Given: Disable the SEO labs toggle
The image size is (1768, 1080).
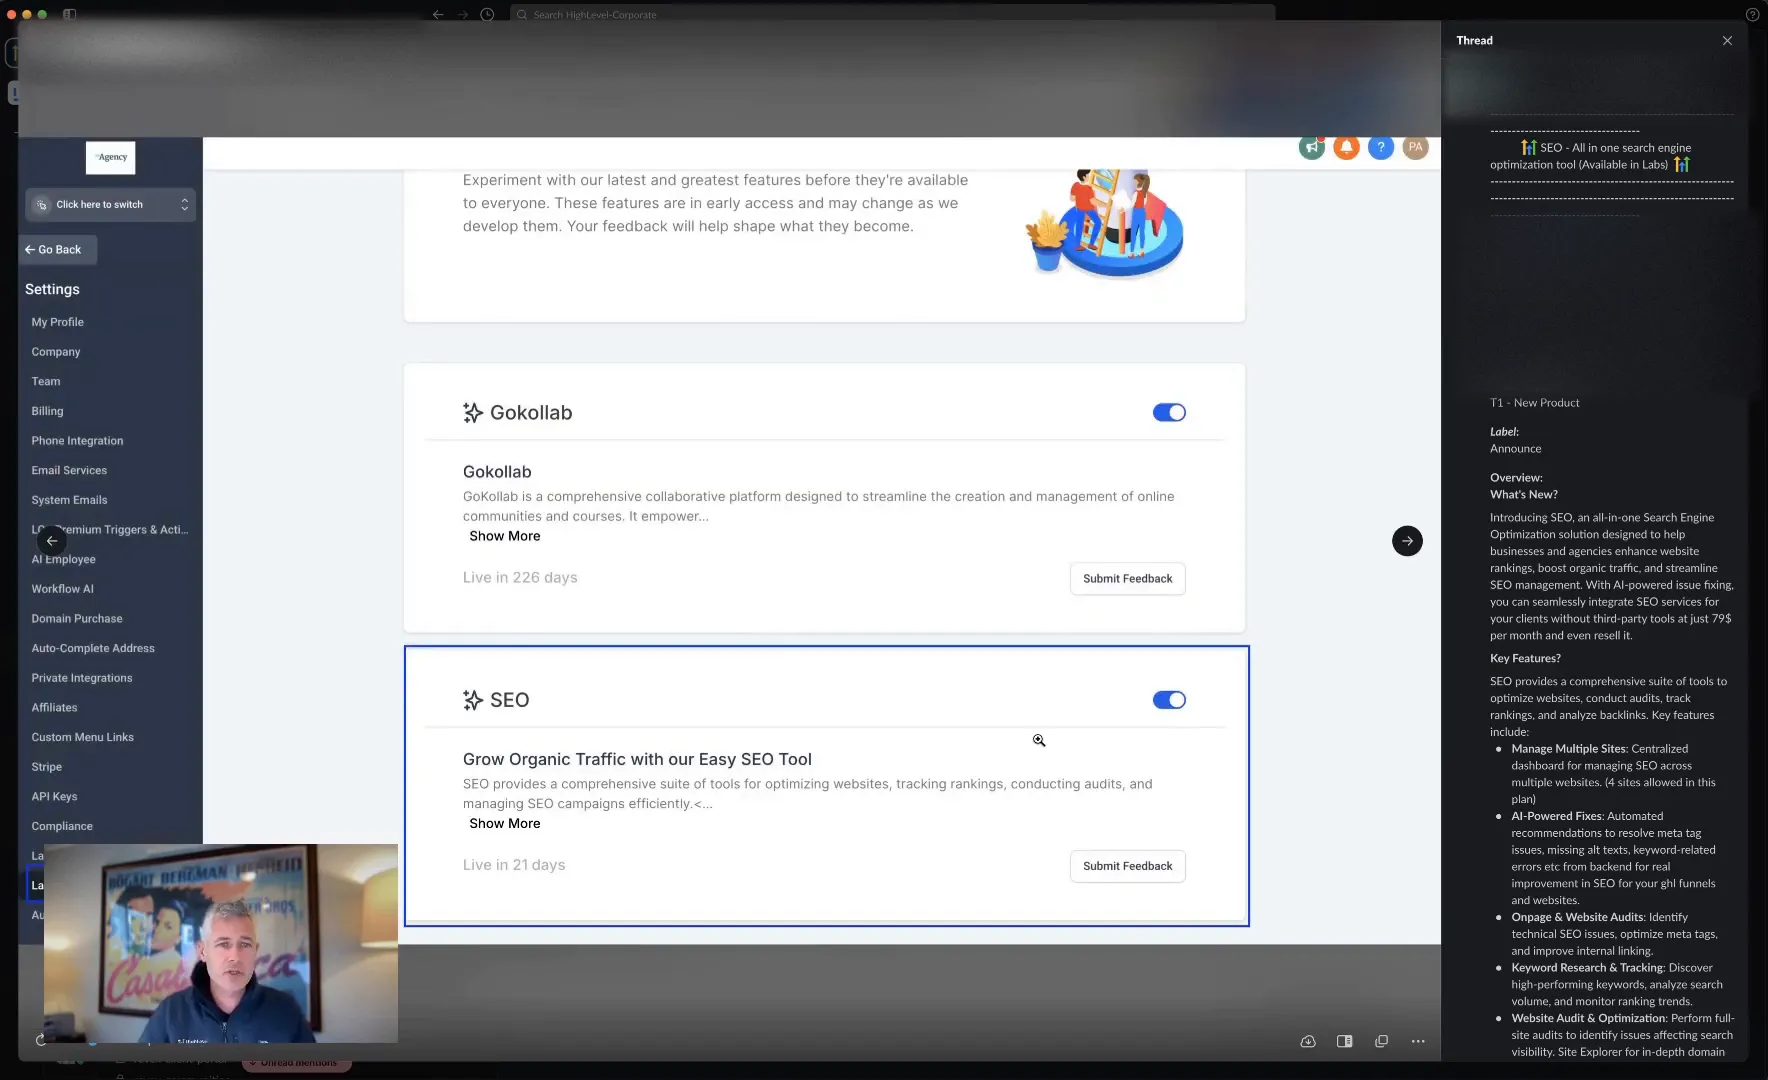Looking at the screenshot, I should click(x=1169, y=700).
